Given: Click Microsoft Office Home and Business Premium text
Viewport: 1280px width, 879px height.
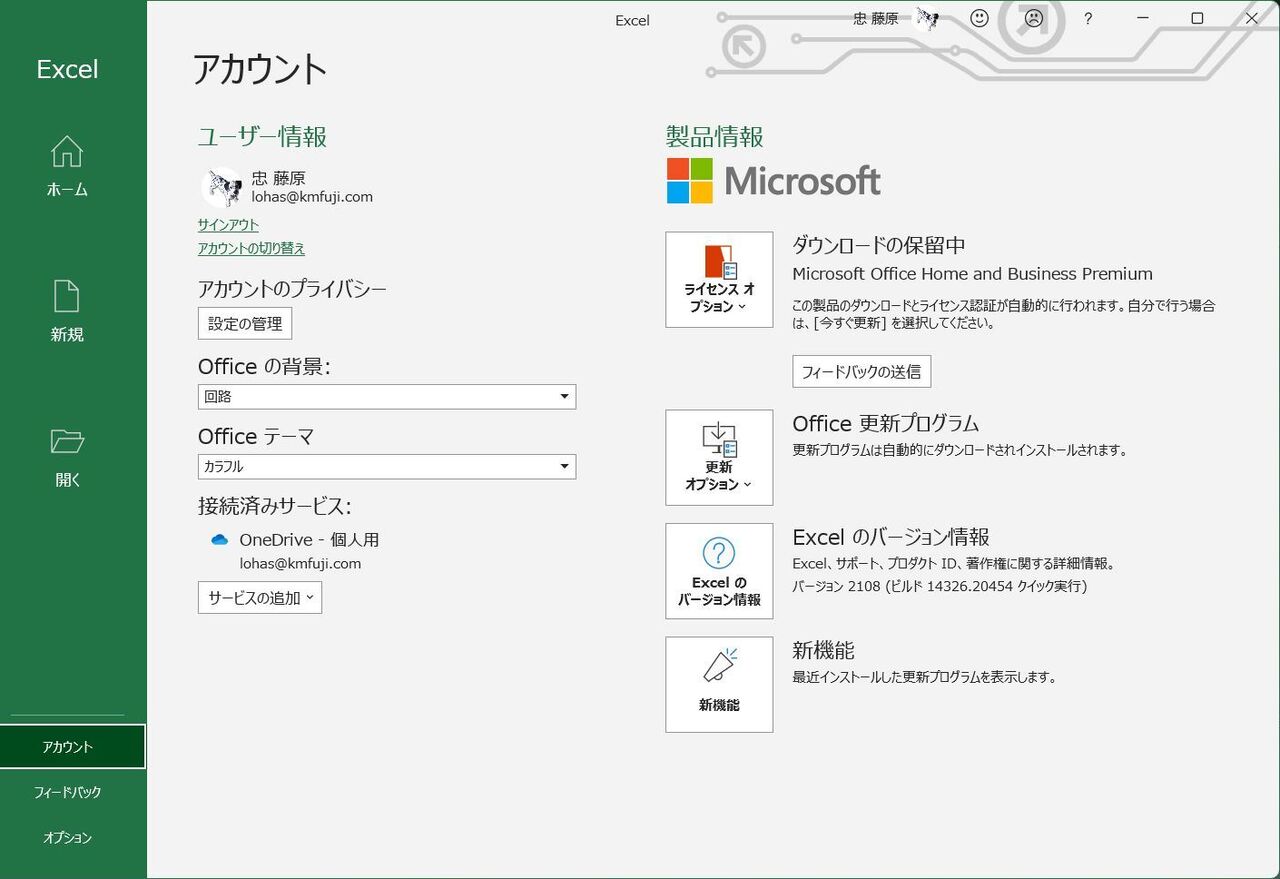Looking at the screenshot, I should (x=972, y=274).
